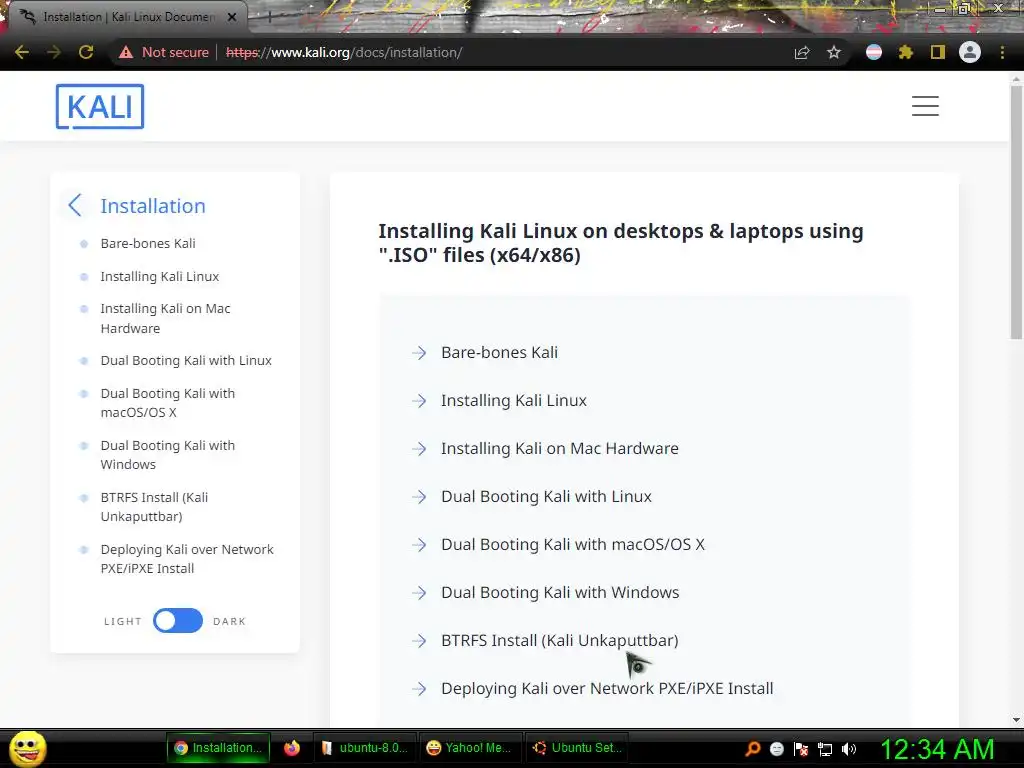Click the back chevron beside Installation
Image resolution: width=1024 pixels, height=768 pixels.
[74, 205]
